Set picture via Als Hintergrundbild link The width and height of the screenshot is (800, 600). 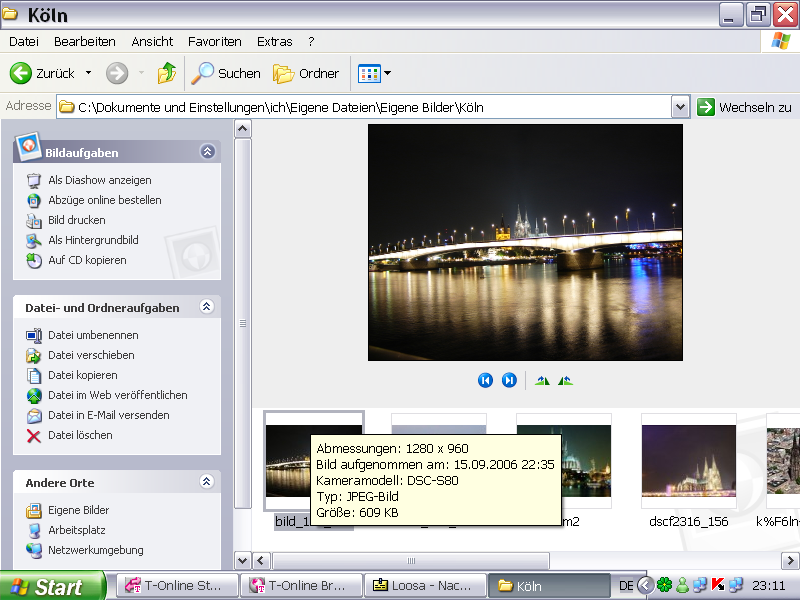tap(93, 240)
